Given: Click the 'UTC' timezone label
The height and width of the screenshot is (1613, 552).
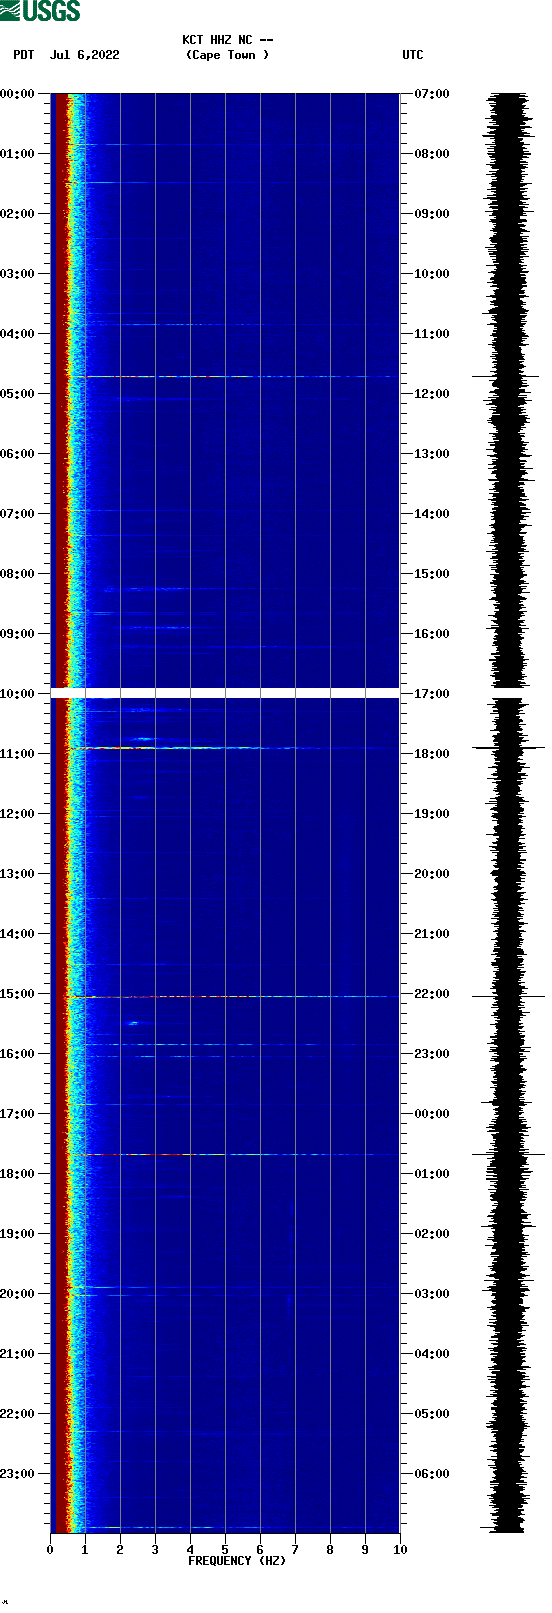Looking at the screenshot, I should click(x=413, y=55).
